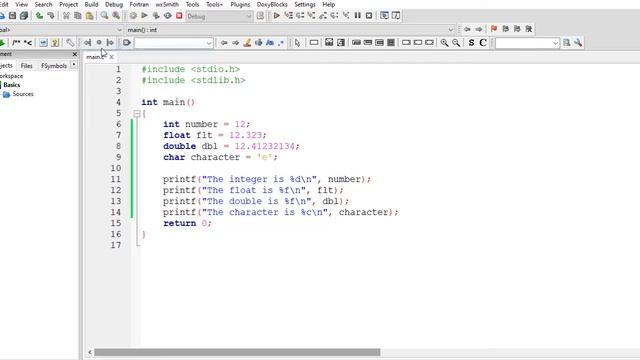Run the program with the play icon

[144, 16]
